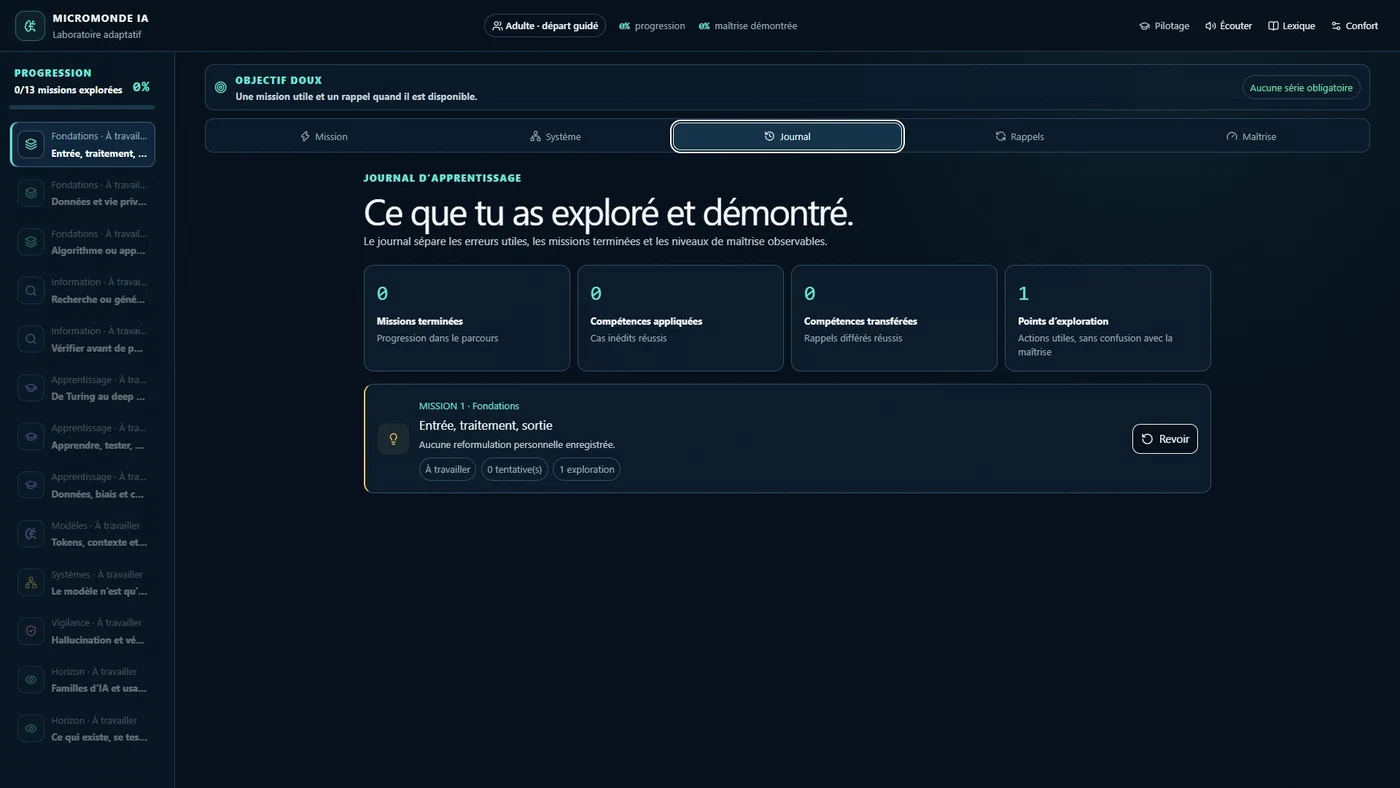The height and width of the screenshot is (788, 1400).
Task: Open the "Données, biais et c…" mission icon
Action: tap(31, 485)
